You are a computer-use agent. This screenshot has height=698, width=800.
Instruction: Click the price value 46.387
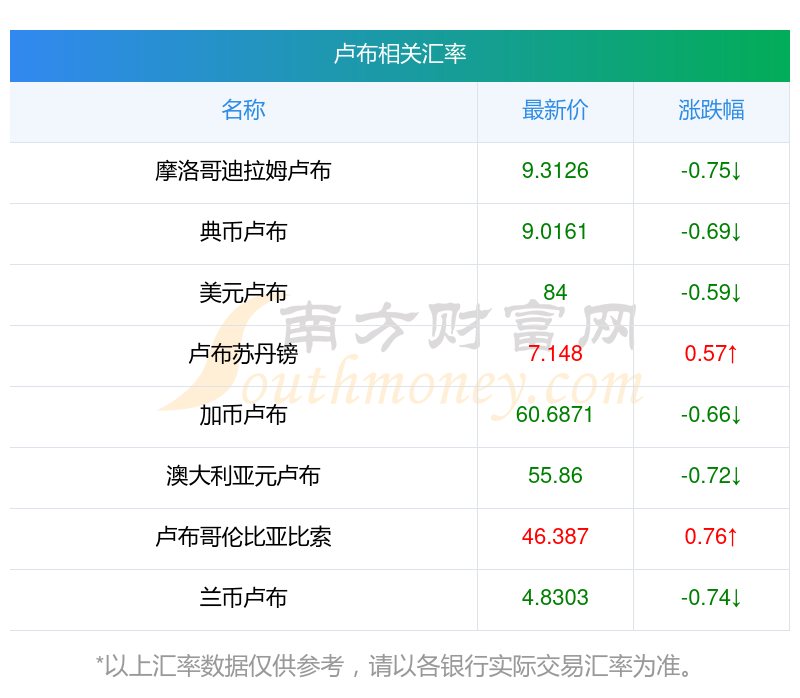[x=555, y=537]
